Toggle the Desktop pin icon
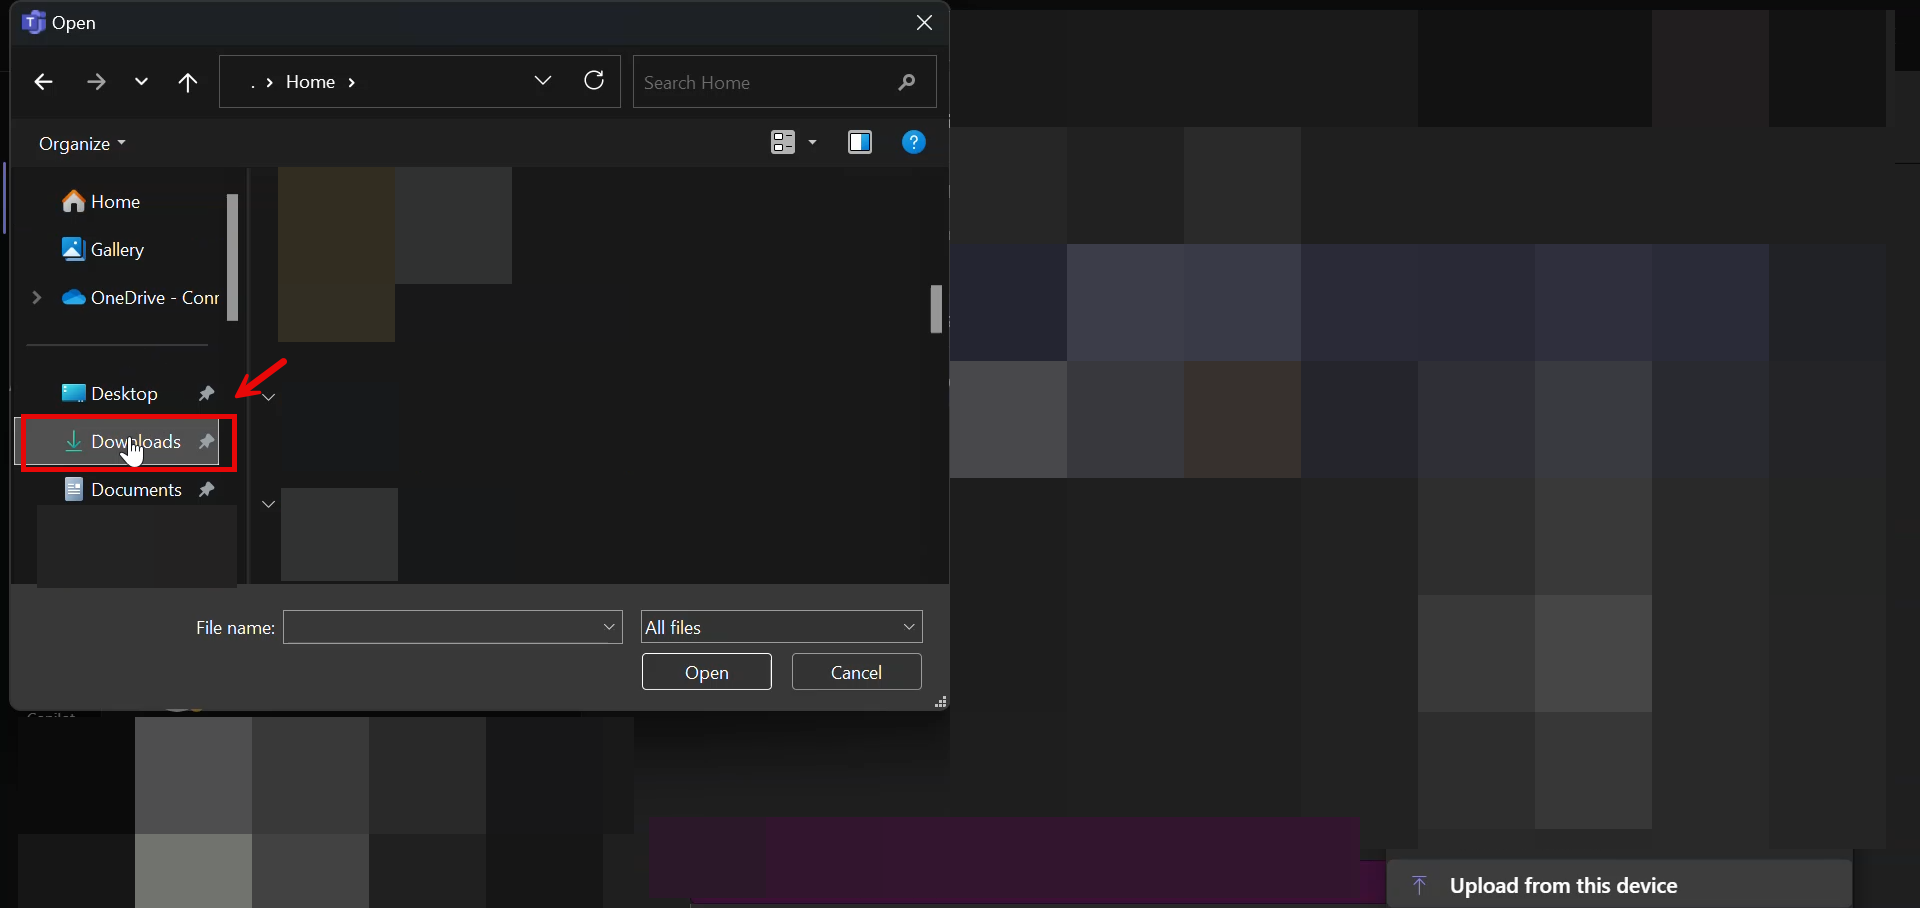 206,393
